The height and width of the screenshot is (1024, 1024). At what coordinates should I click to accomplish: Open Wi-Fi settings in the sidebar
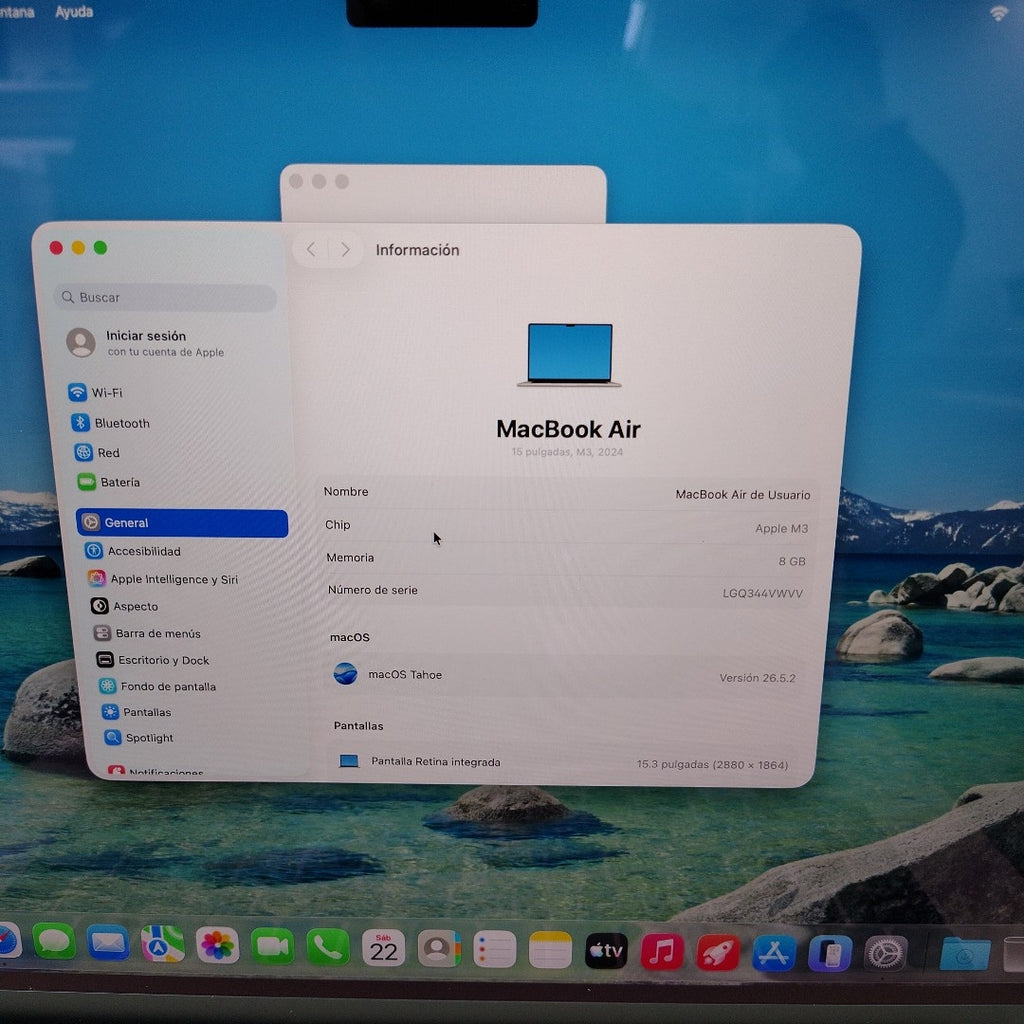pos(96,392)
